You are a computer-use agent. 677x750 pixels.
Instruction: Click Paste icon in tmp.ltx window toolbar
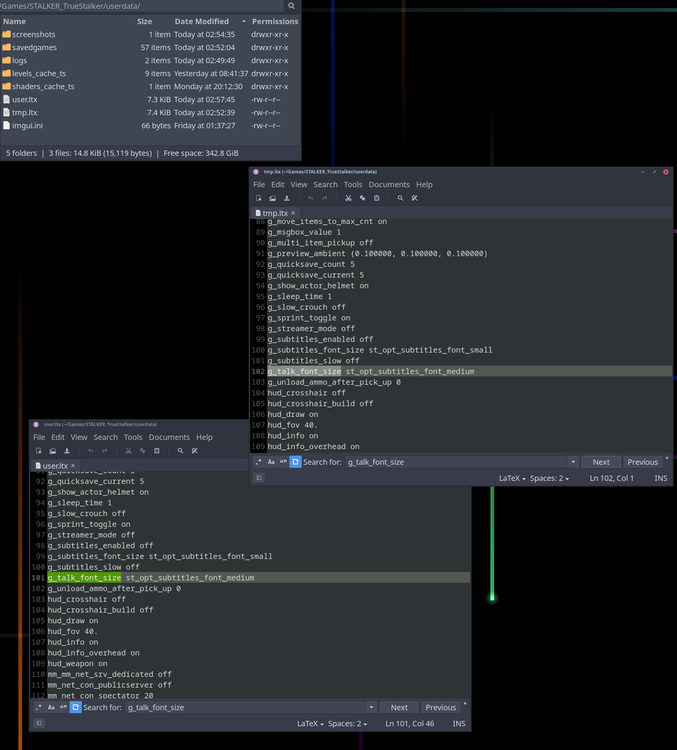click(377, 198)
